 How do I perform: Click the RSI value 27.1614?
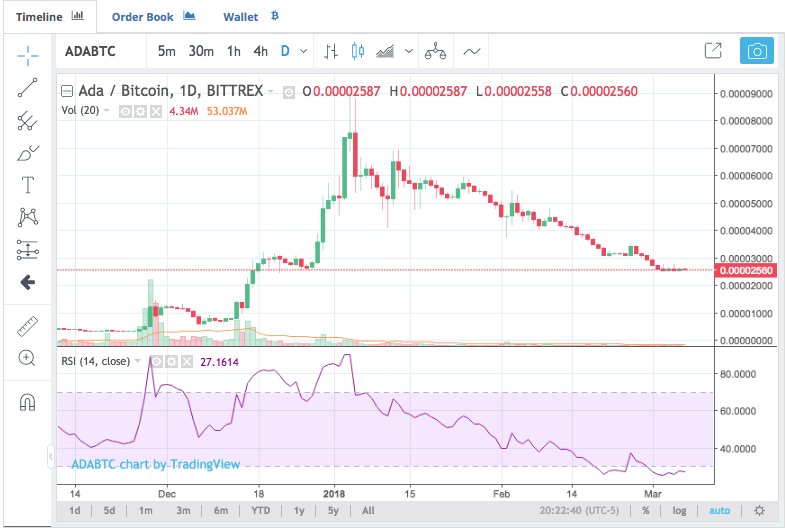point(219,362)
